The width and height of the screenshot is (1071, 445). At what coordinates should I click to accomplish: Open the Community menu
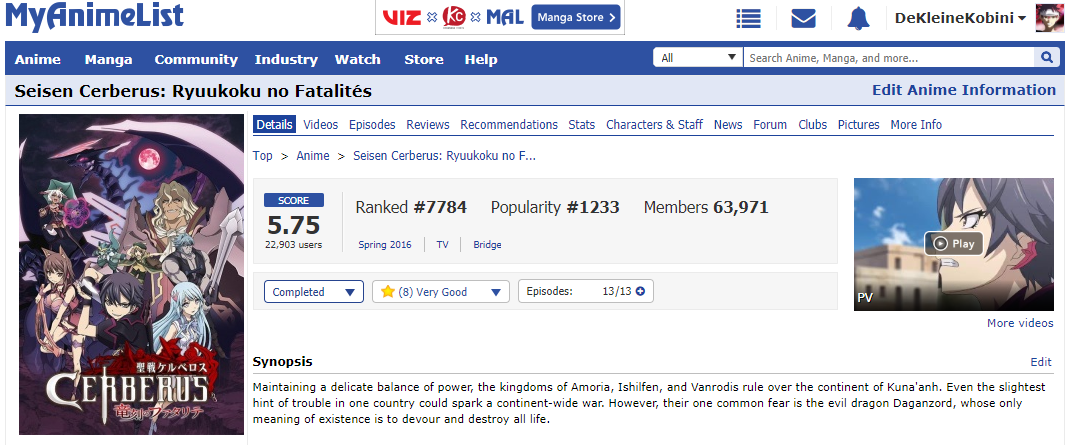pos(196,59)
